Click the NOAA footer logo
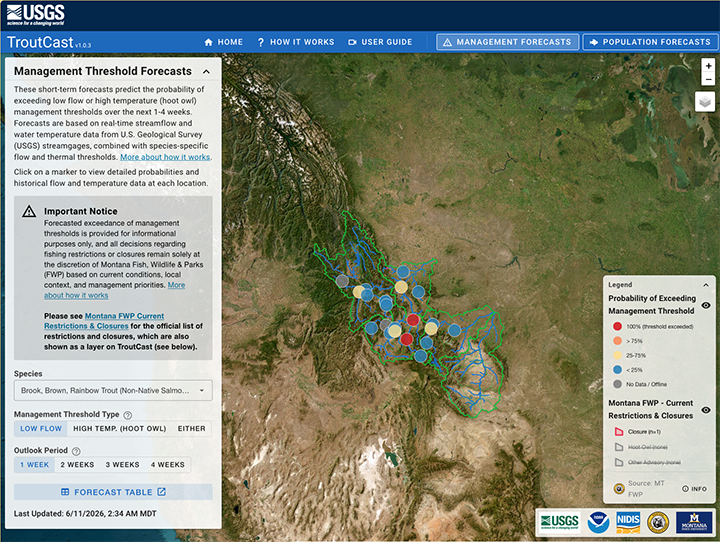The image size is (720, 542). tap(598, 522)
